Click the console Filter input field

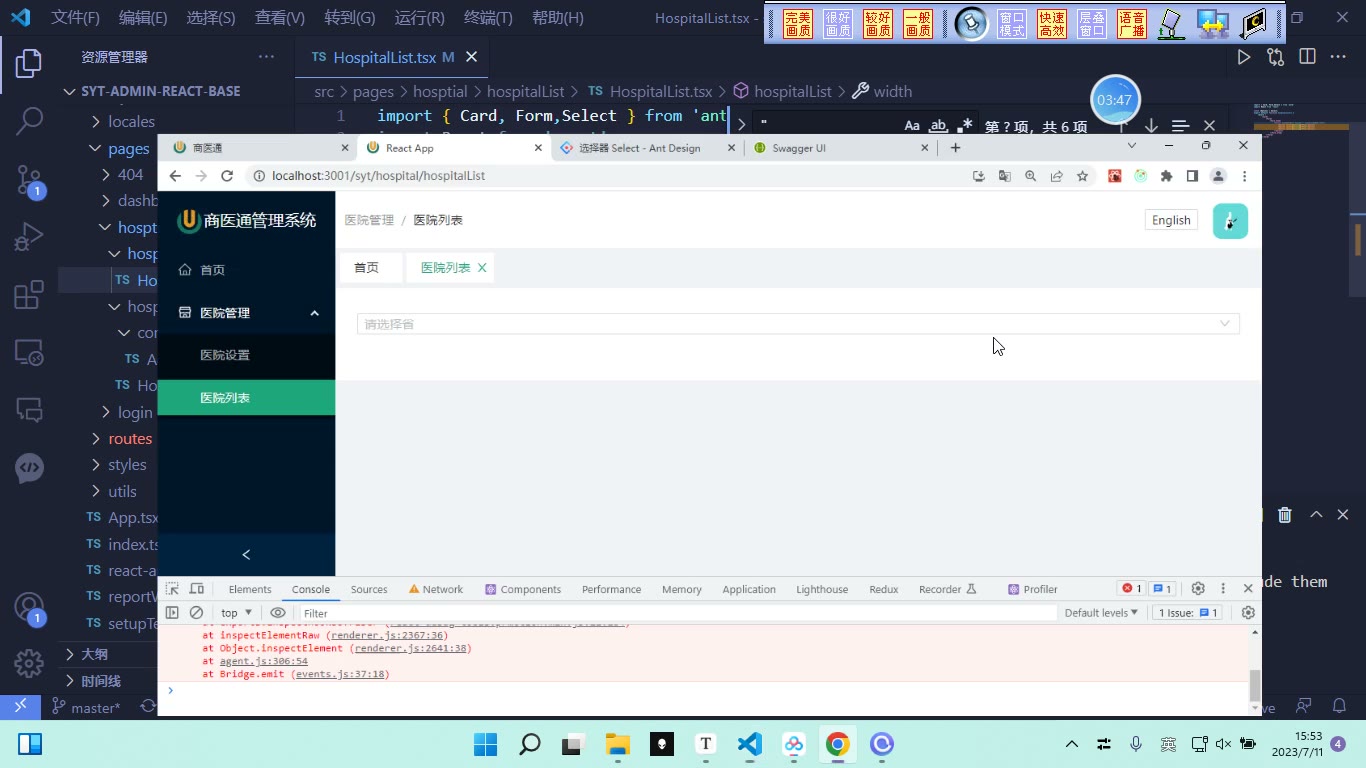pyautogui.click(x=678, y=613)
